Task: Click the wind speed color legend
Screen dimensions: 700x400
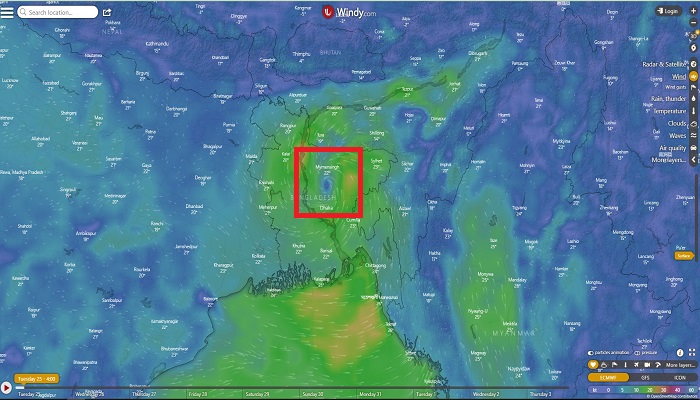Action: pyautogui.click(x=643, y=390)
